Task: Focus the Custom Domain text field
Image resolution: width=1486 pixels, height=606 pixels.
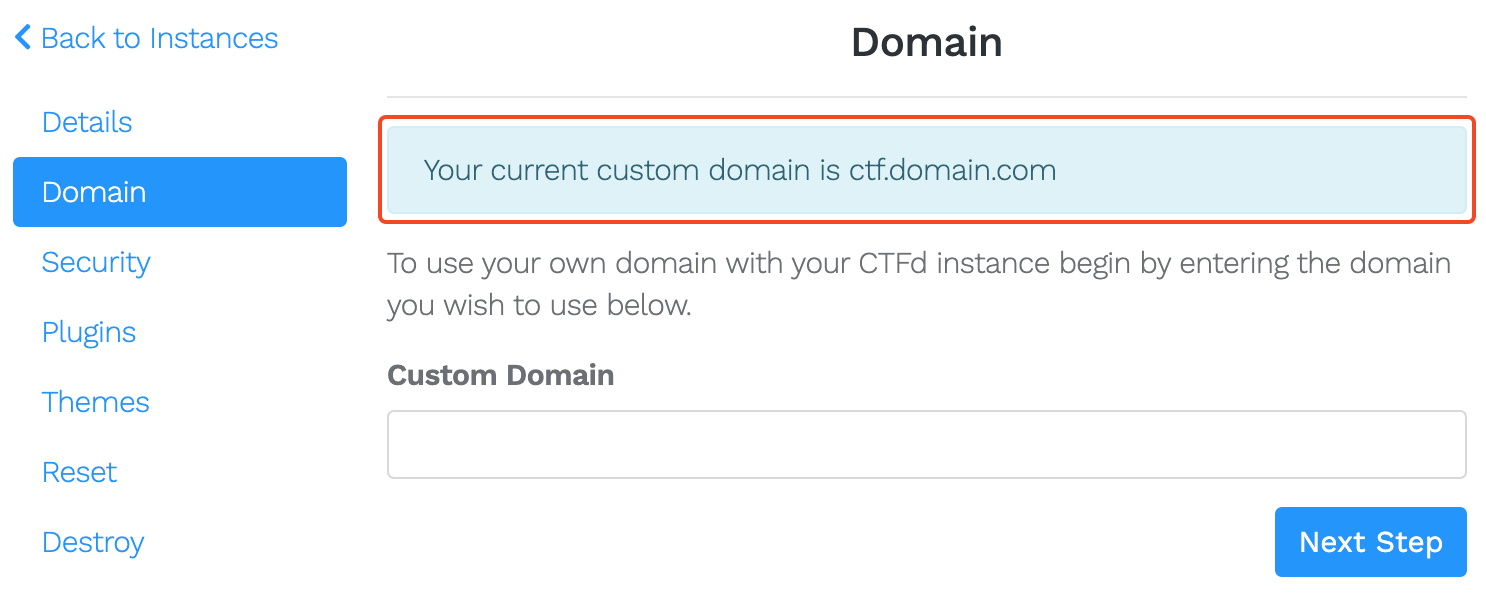Action: [x=926, y=444]
